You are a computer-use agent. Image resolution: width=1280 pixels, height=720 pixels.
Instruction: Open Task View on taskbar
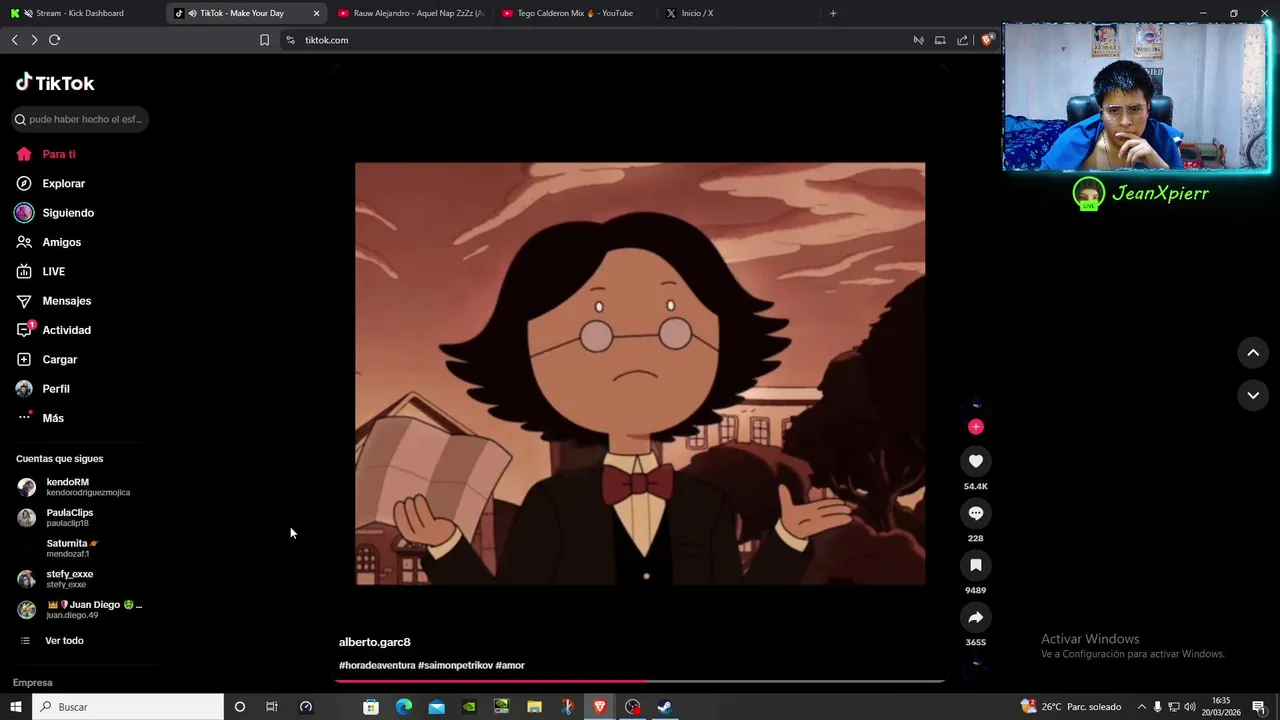coord(271,707)
